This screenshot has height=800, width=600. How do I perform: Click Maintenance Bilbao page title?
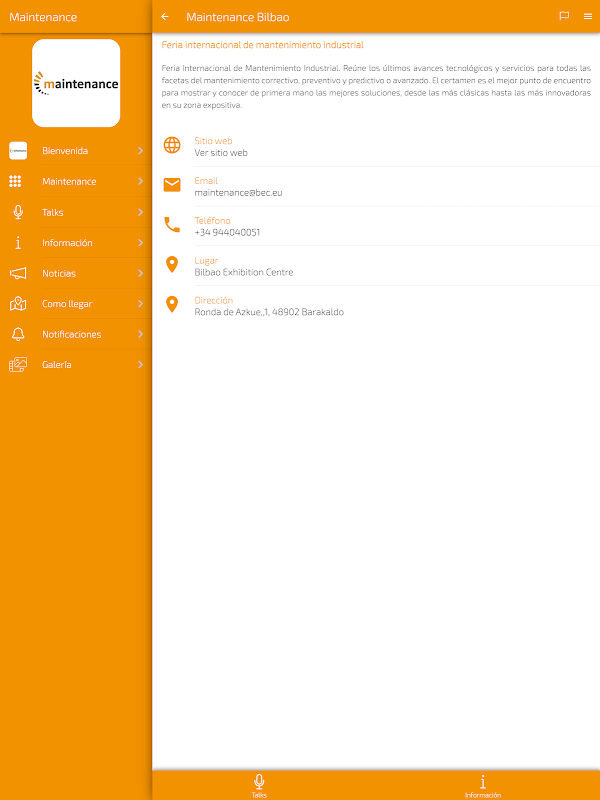238,17
